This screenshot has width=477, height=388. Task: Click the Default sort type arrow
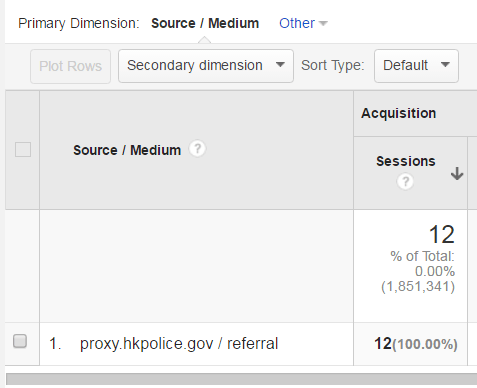pyautogui.click(x=445, y=64)
